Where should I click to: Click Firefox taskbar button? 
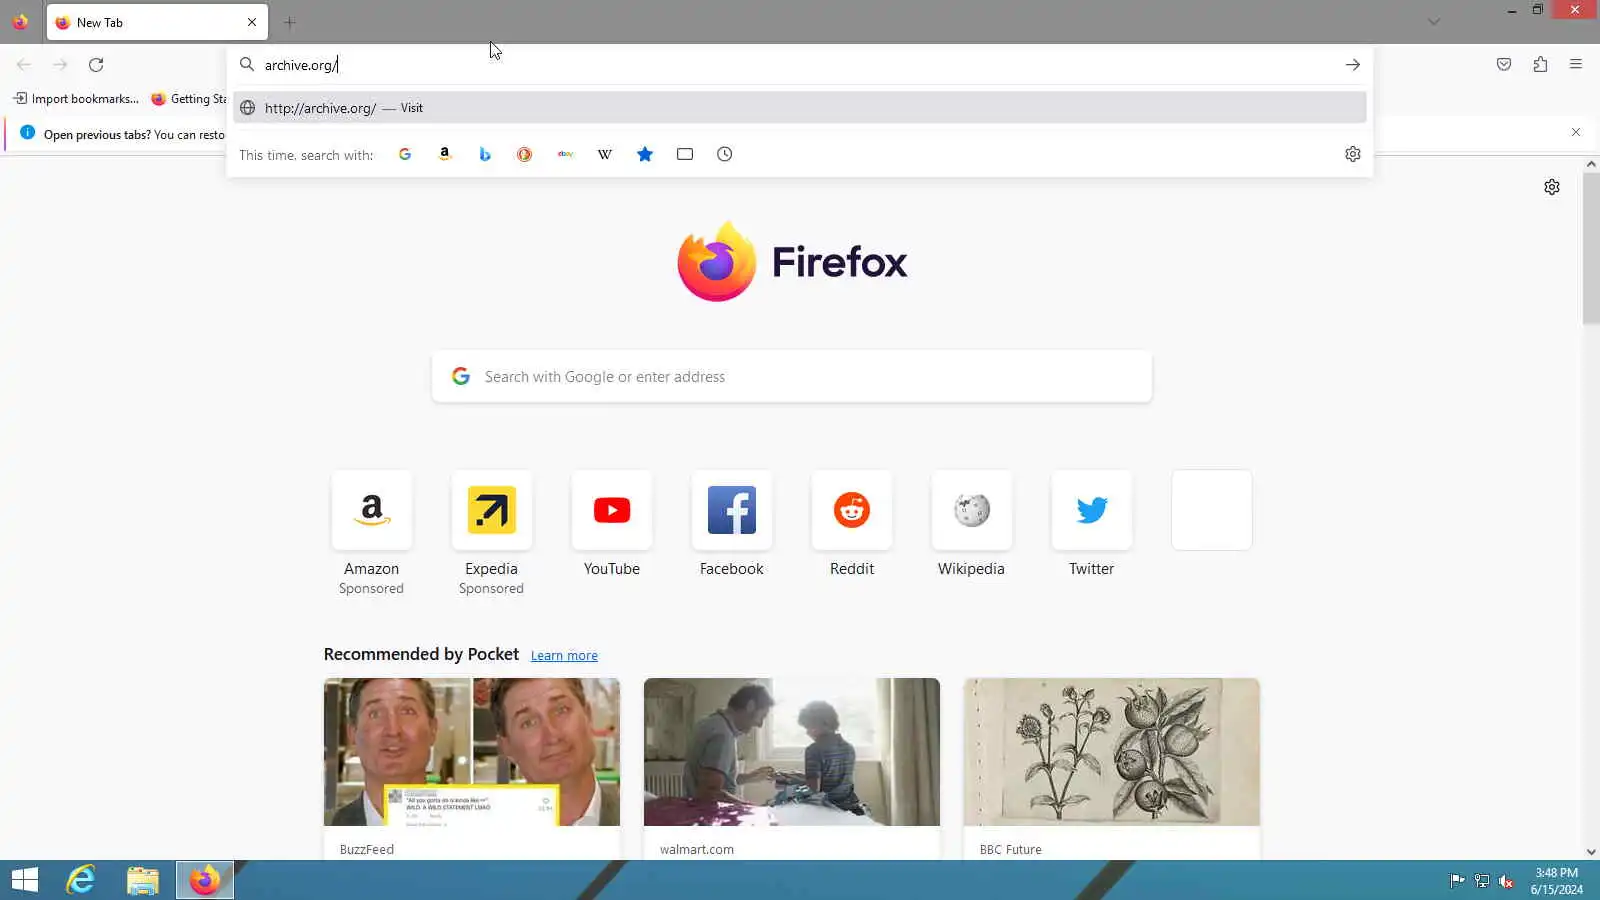[x=205, y=880]
